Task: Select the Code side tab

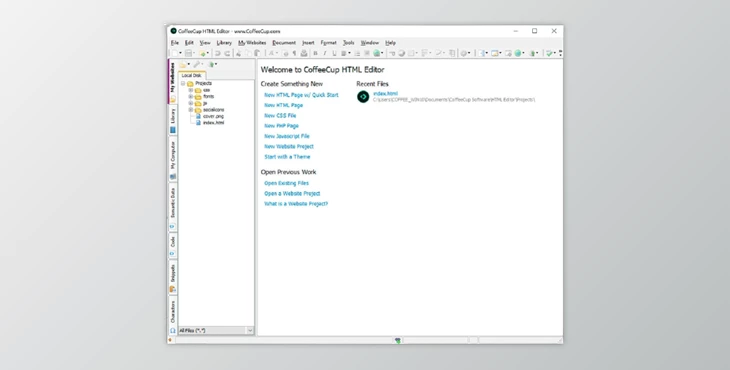Action: pos(173,245)
